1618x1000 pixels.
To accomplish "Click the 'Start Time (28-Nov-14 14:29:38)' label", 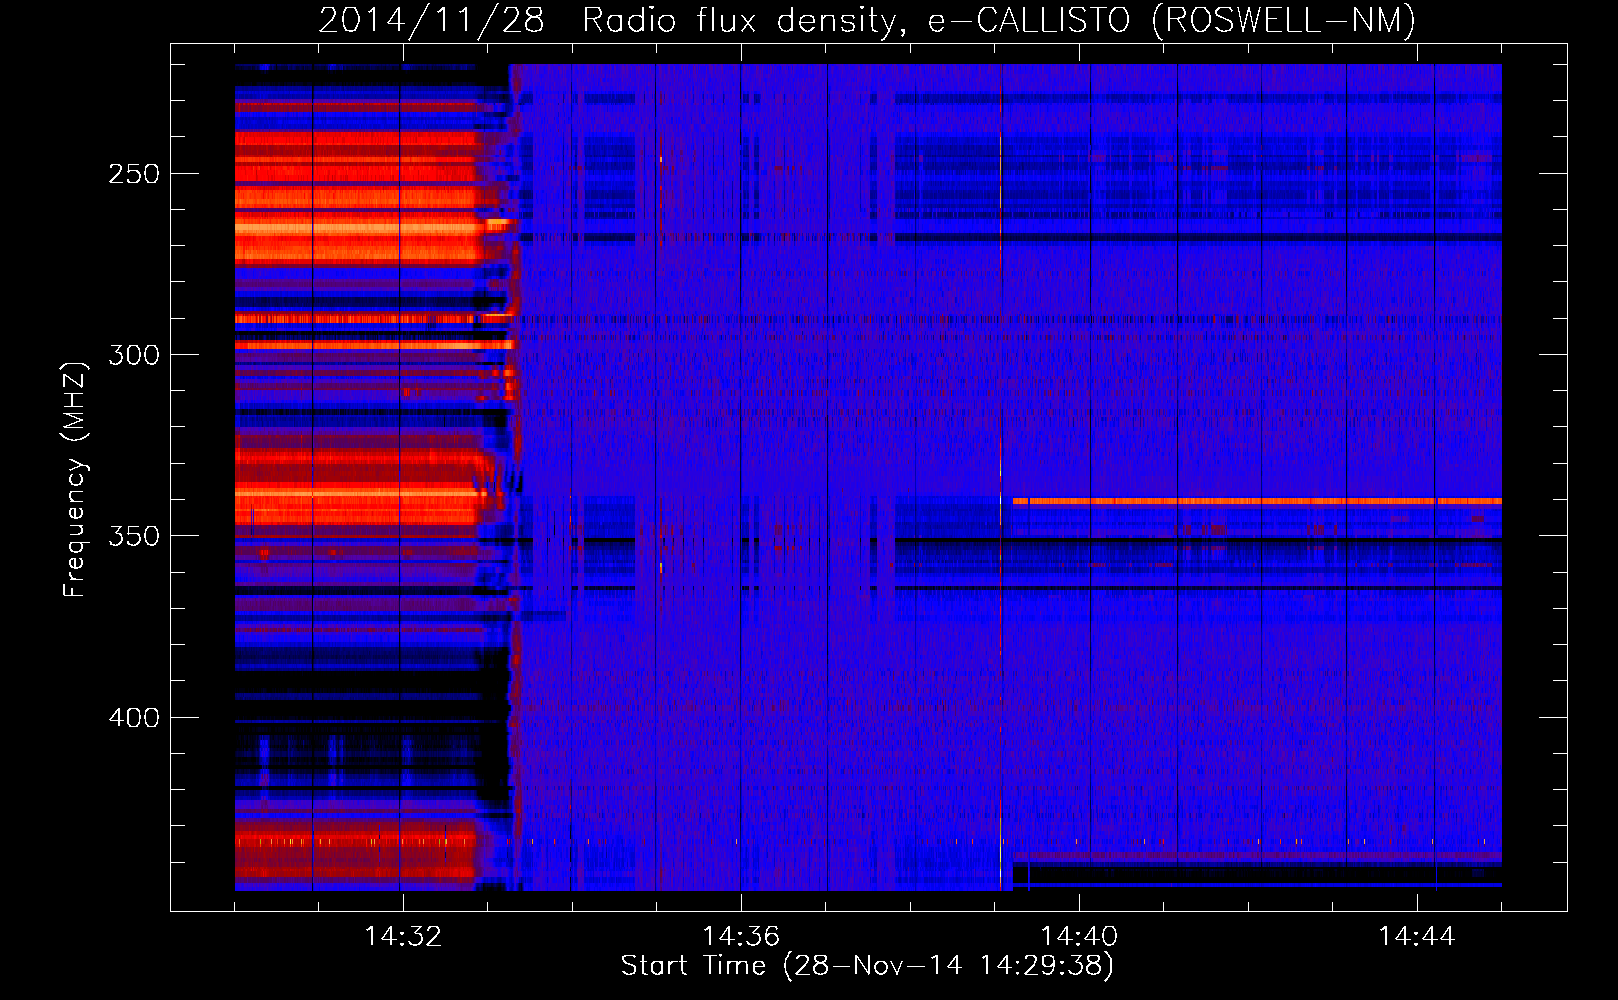I will pos(867,966).
